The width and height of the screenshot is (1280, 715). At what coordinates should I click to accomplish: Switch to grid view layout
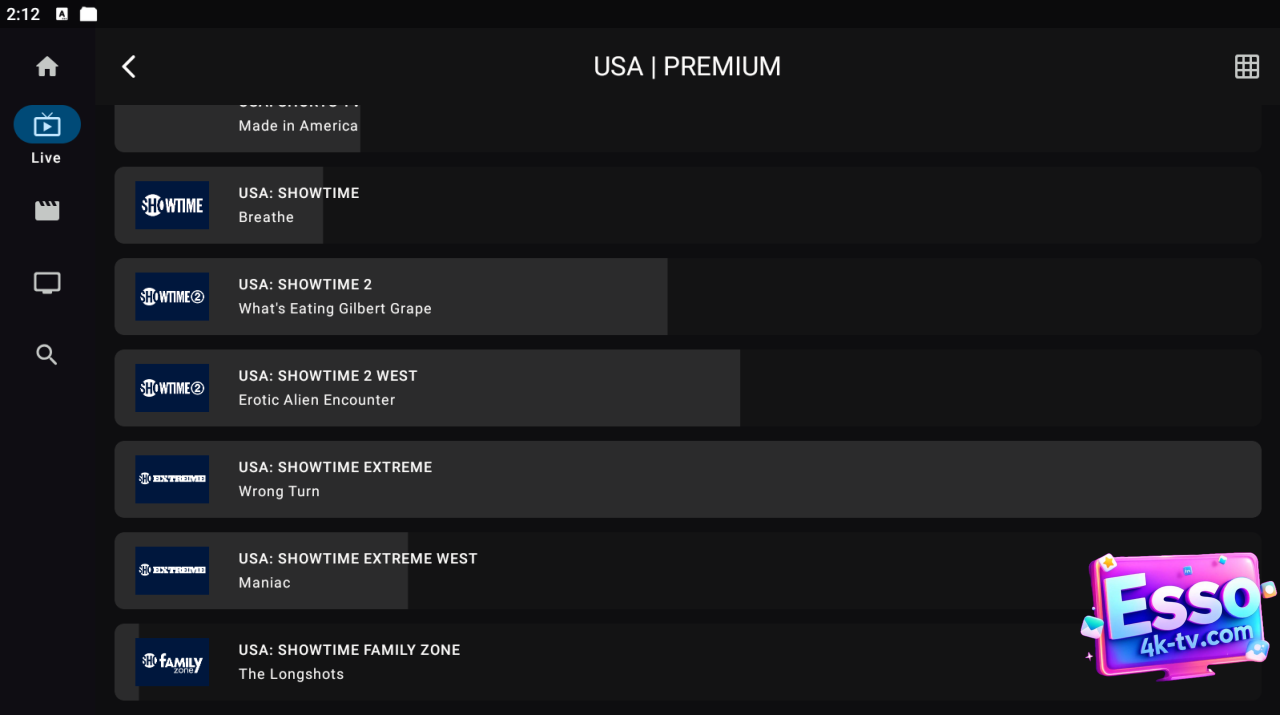coord(1246,67)
